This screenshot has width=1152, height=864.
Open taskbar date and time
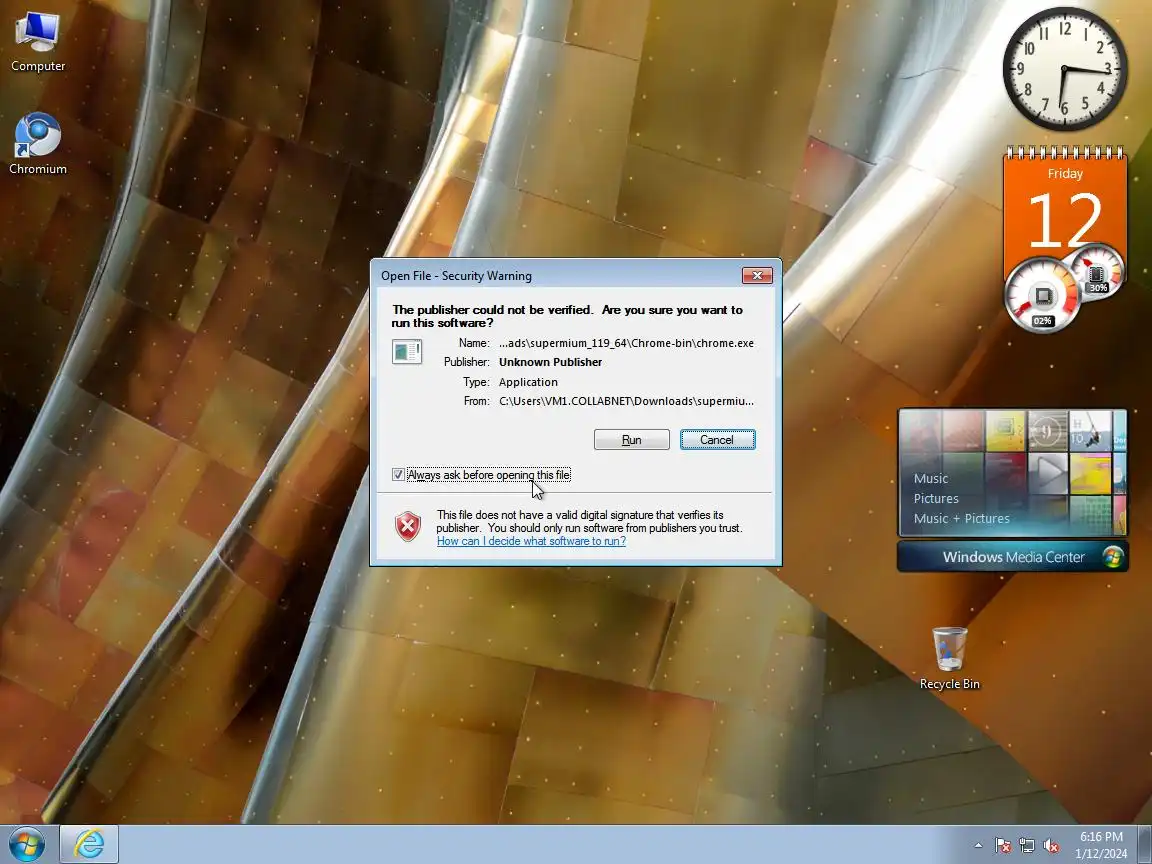[1101, 845]
